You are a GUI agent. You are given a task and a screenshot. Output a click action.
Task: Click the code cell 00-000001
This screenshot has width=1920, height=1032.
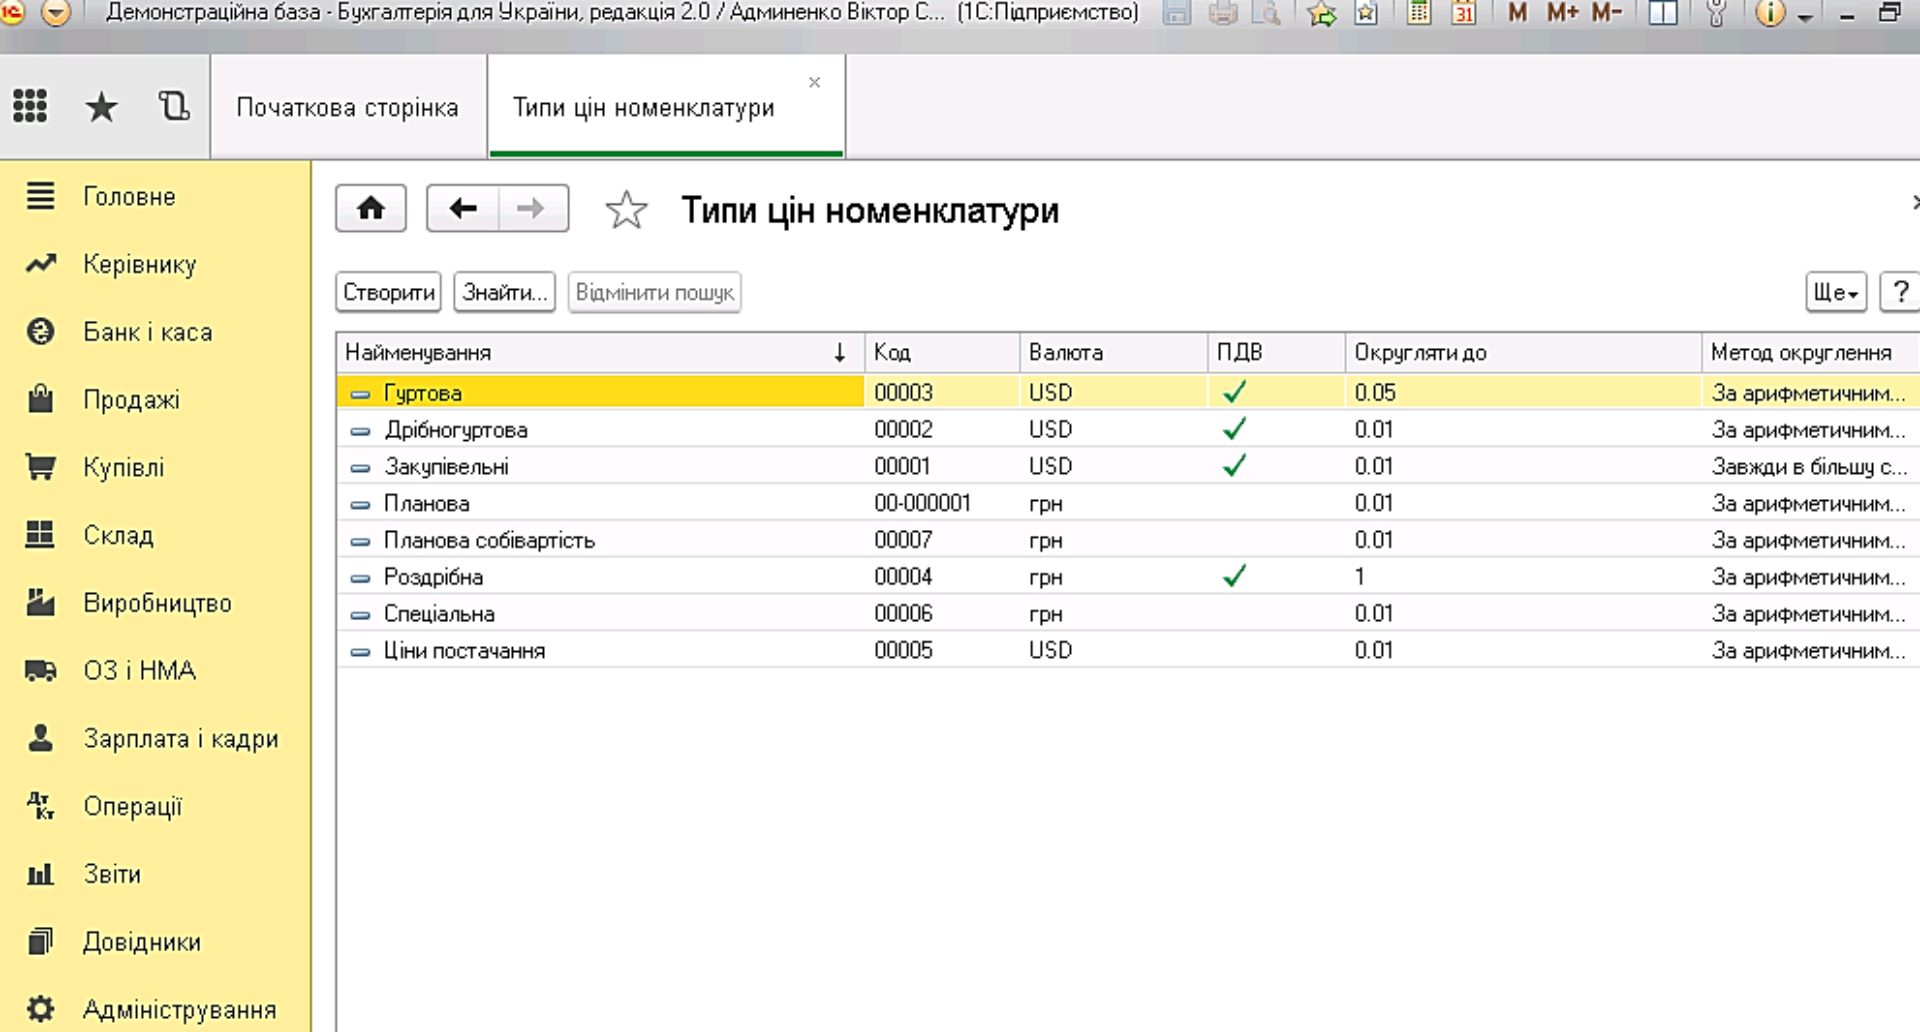pos(942,503)
